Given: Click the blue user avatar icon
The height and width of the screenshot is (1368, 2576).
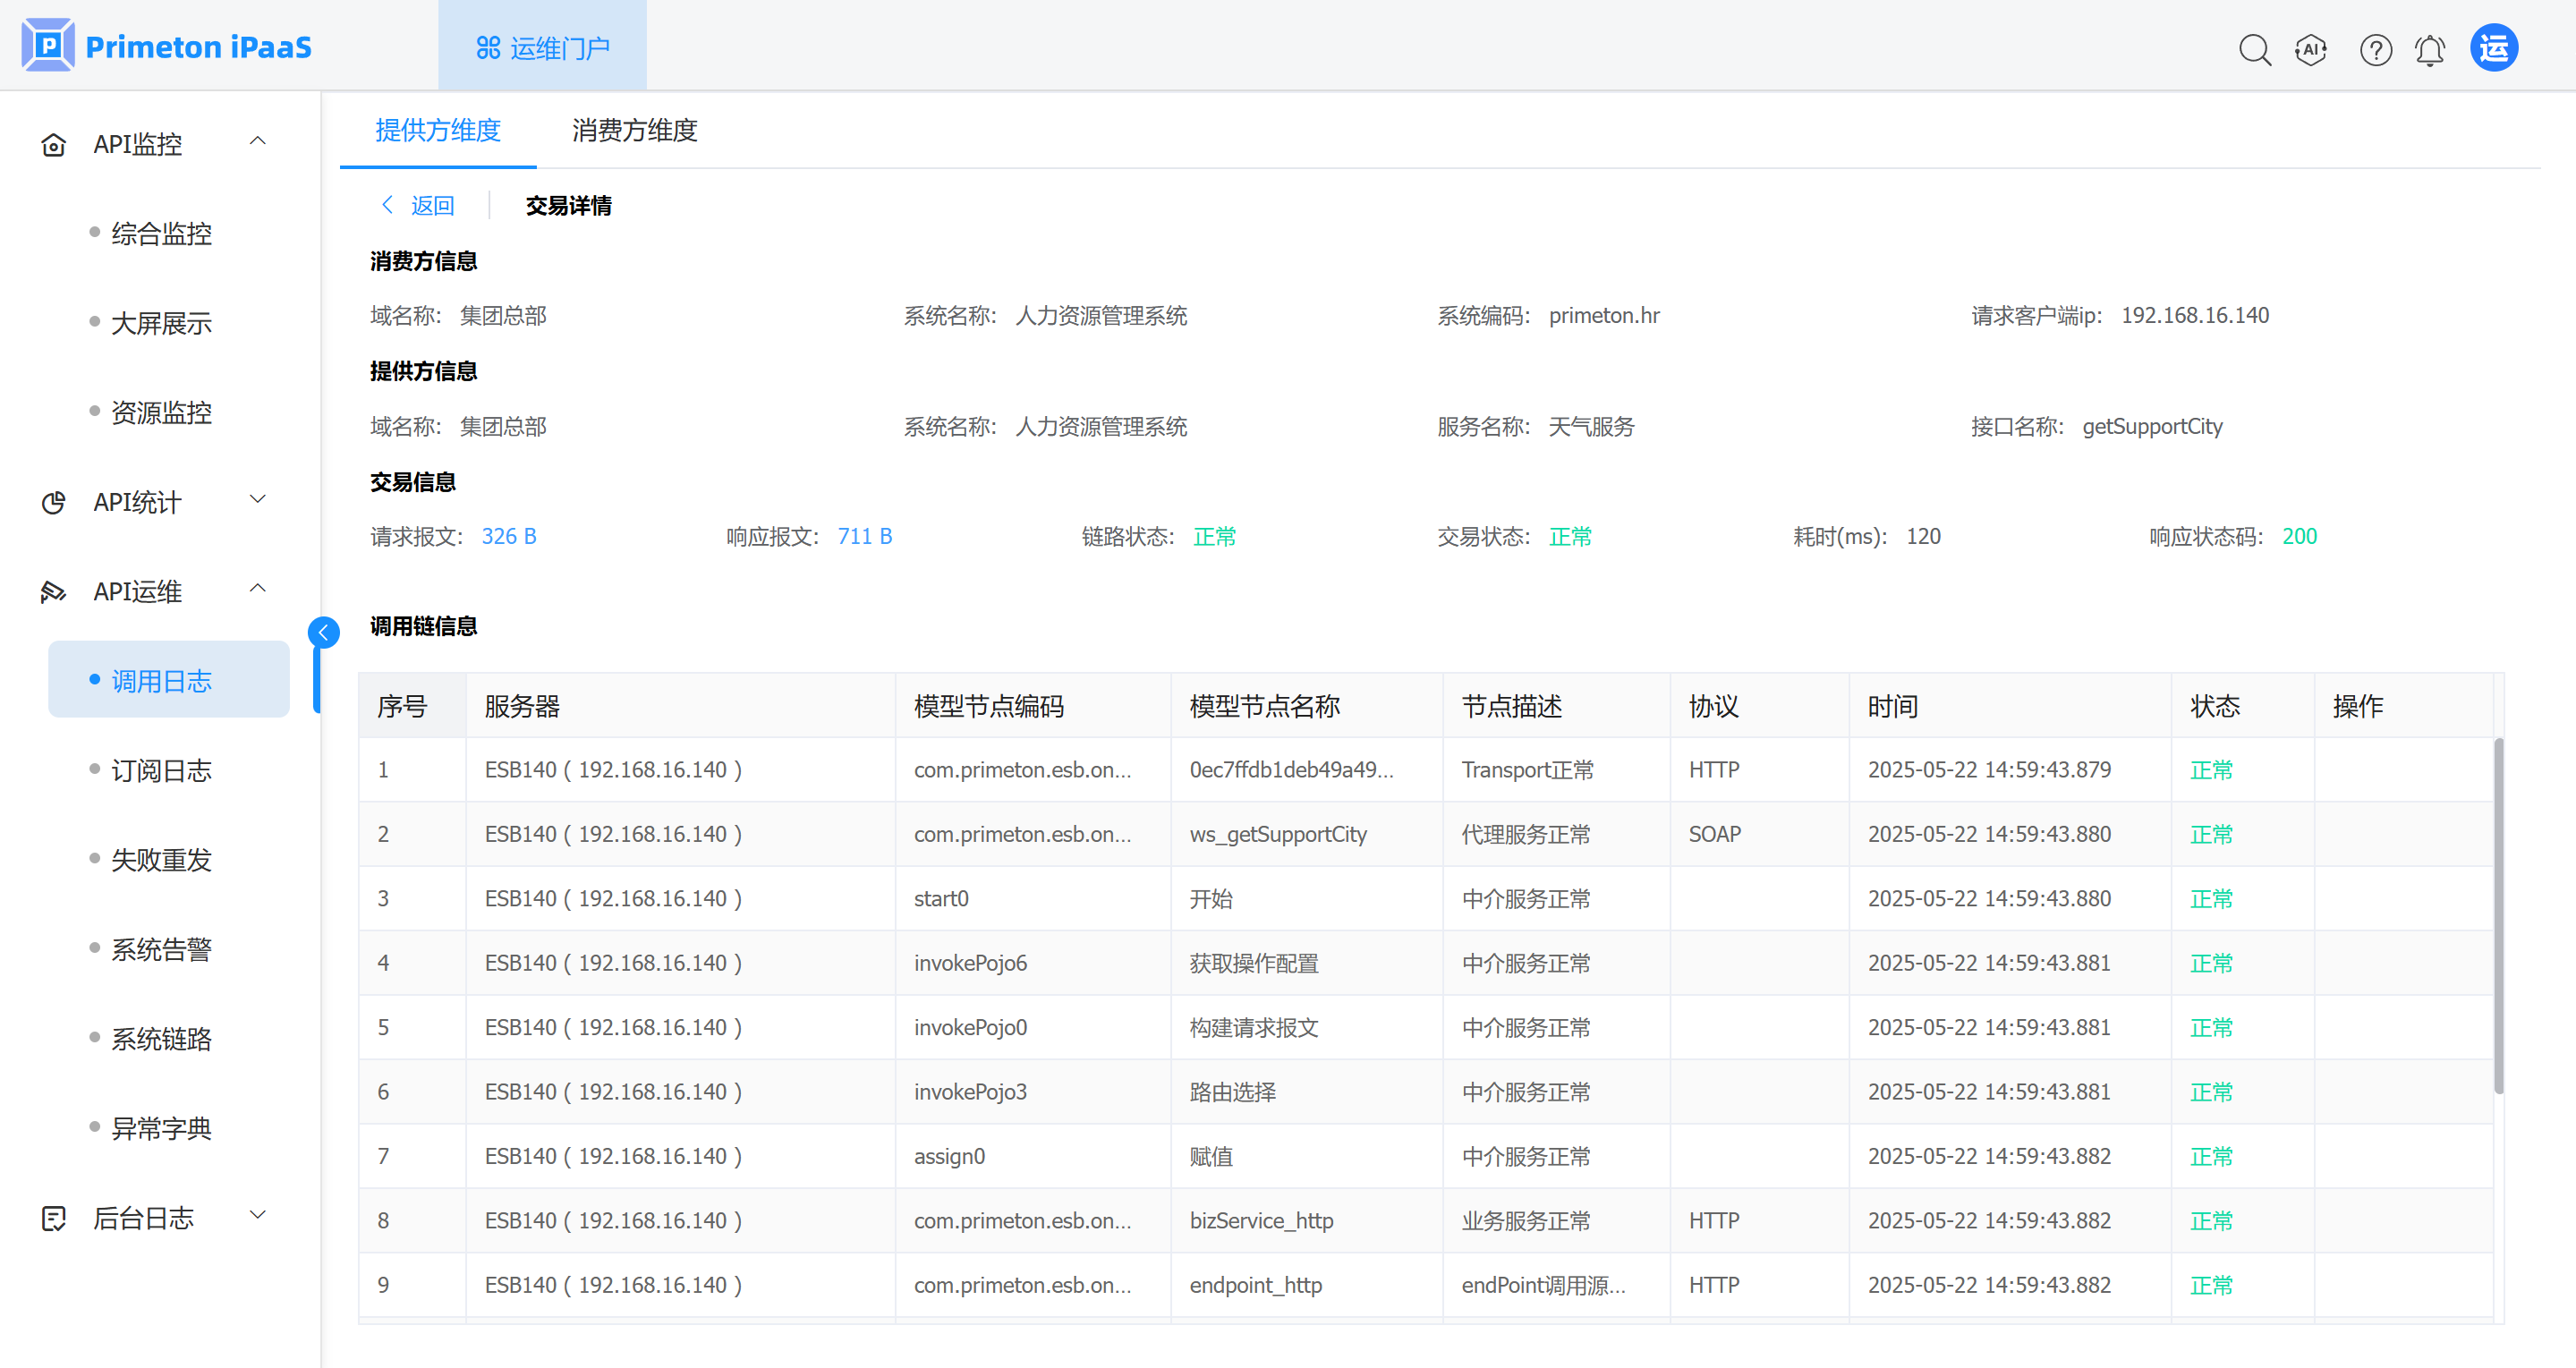Looking at the screenshot, I should pyautogui.click(x=2494, y=48).
